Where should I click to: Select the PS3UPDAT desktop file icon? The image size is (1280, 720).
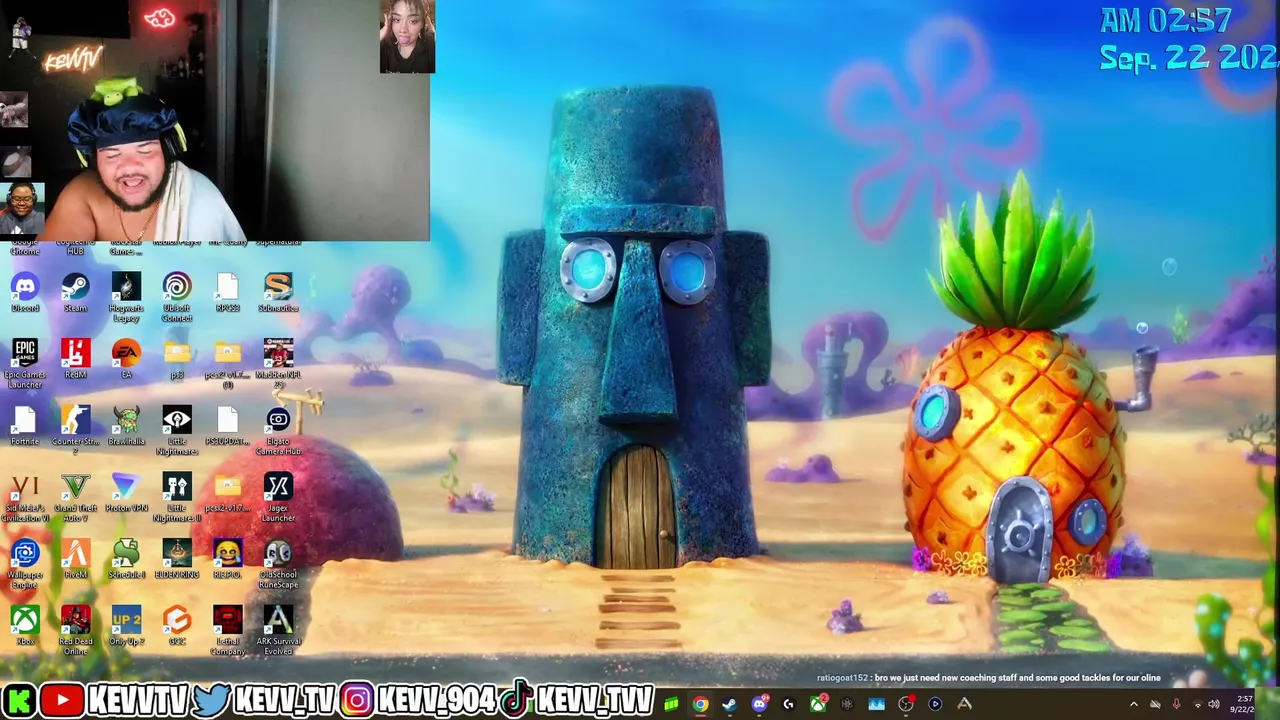click(228, 425)
